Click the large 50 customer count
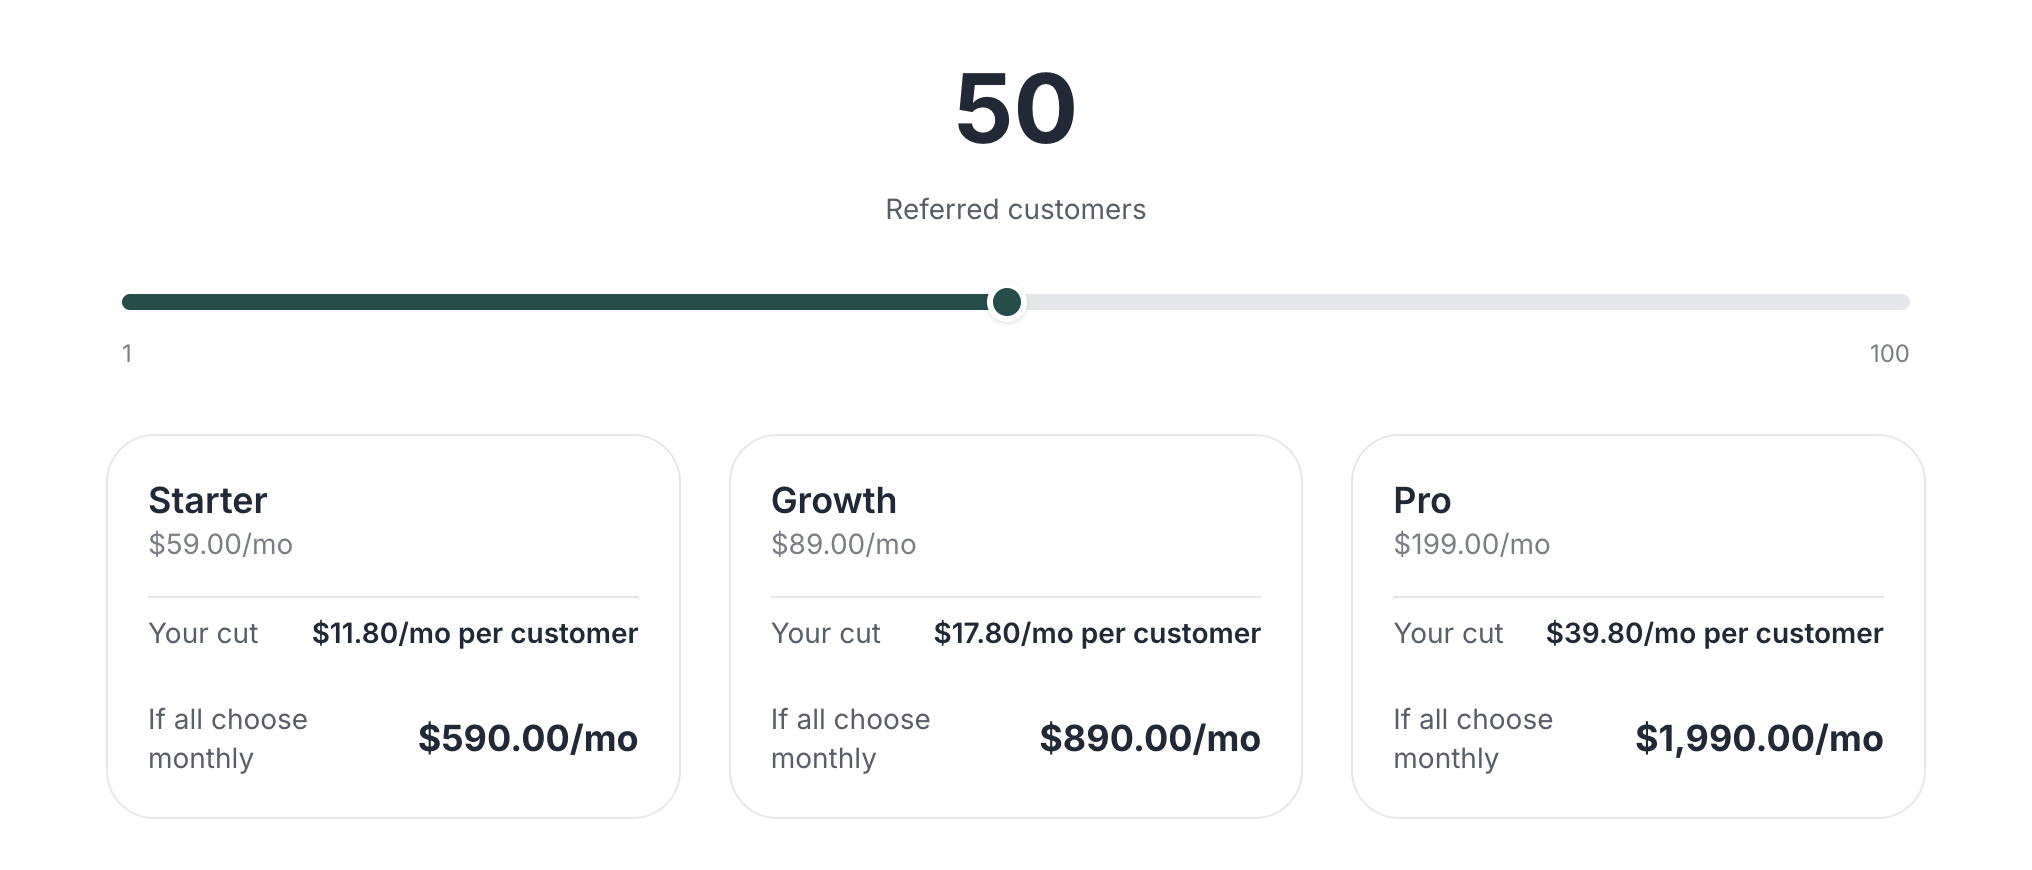This screenshot has height=870, width=2032. point(1015,109)
